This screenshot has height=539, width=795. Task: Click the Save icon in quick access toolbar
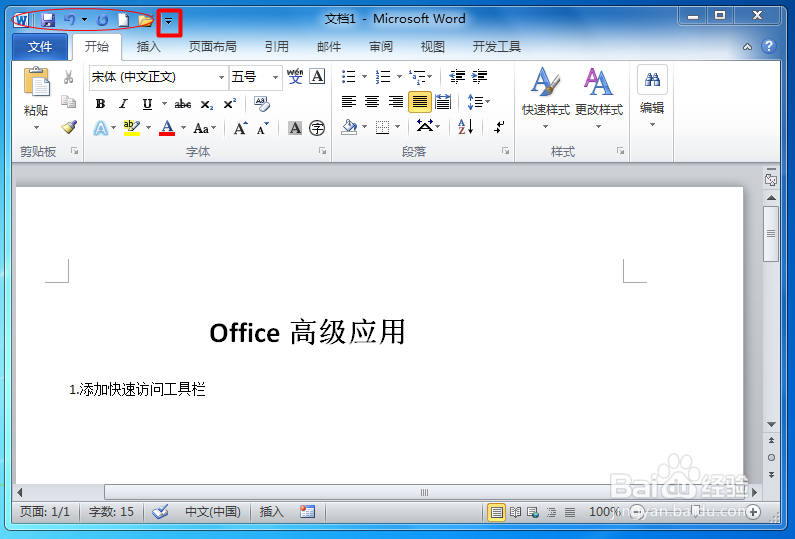[x=48, y=20]
